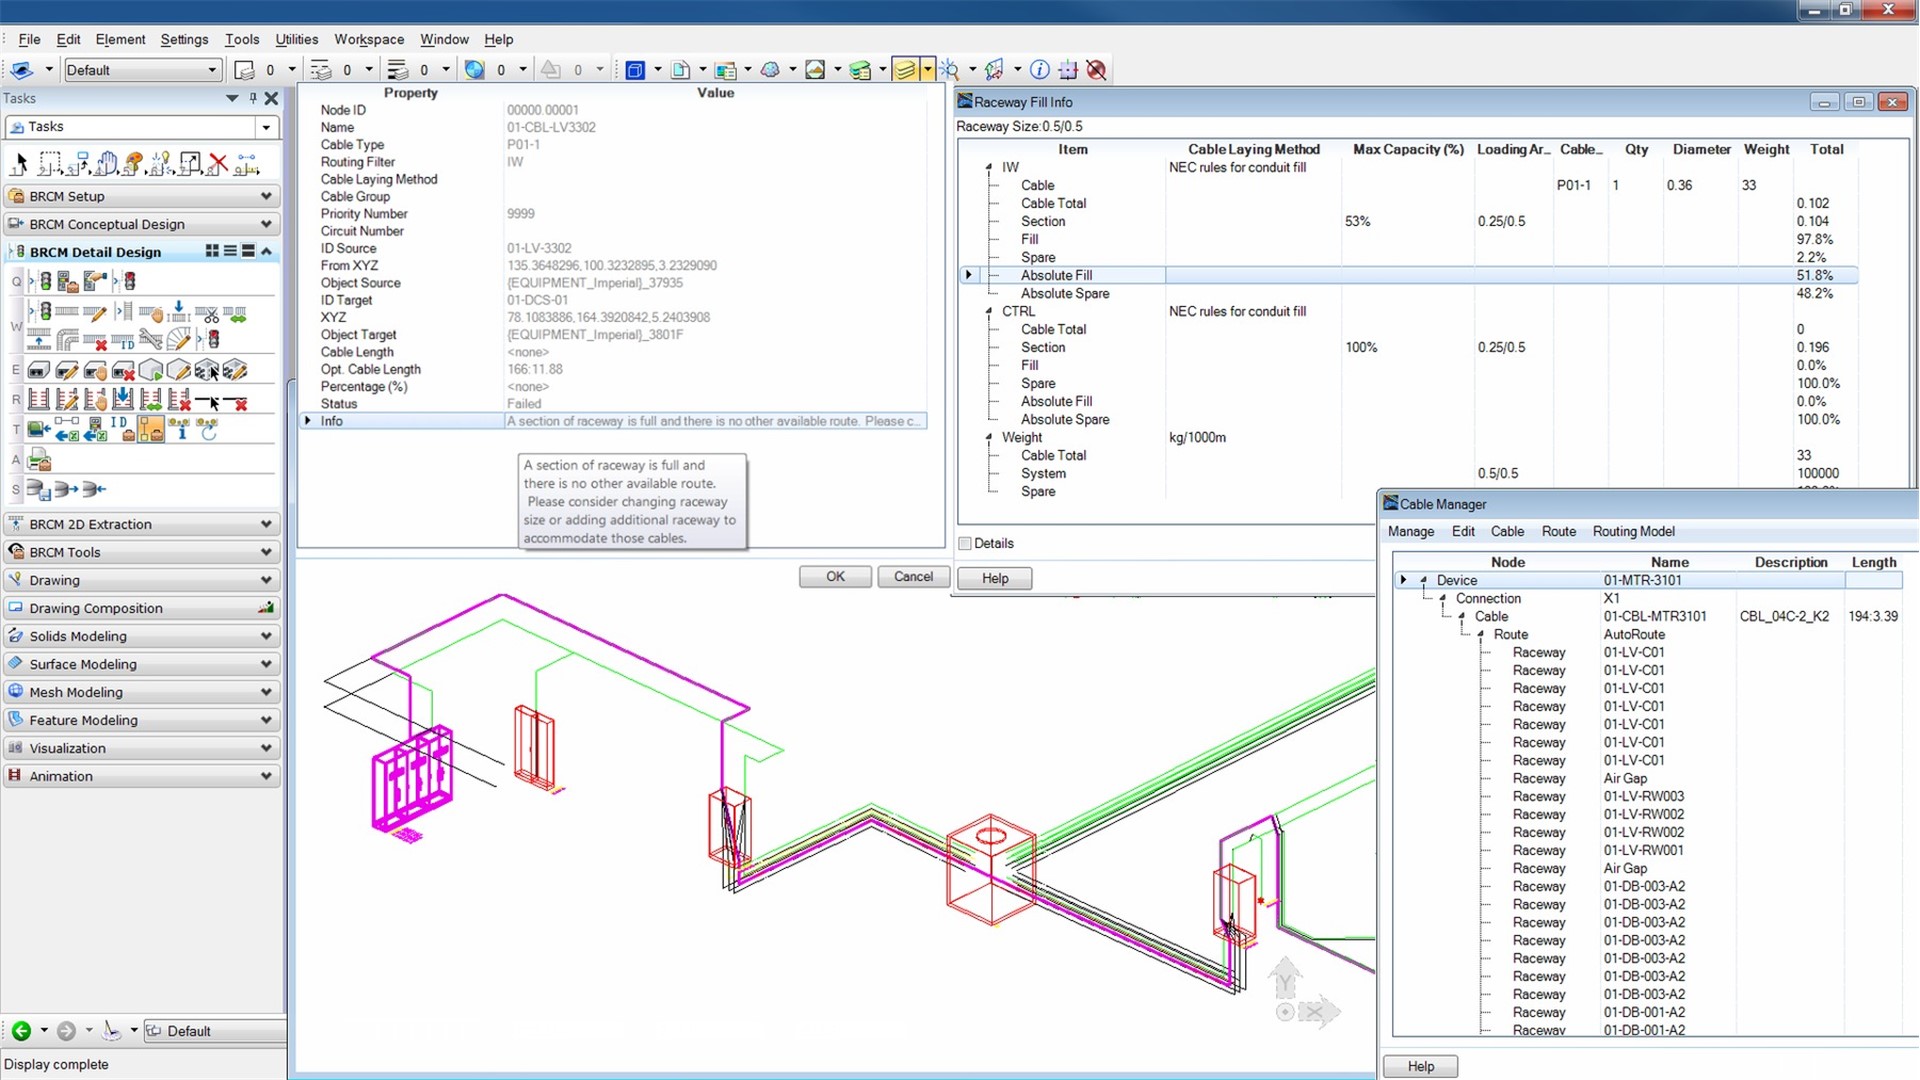Toggle the Details checkbox
This screenshot has height=1080, width=1920.
965,543
